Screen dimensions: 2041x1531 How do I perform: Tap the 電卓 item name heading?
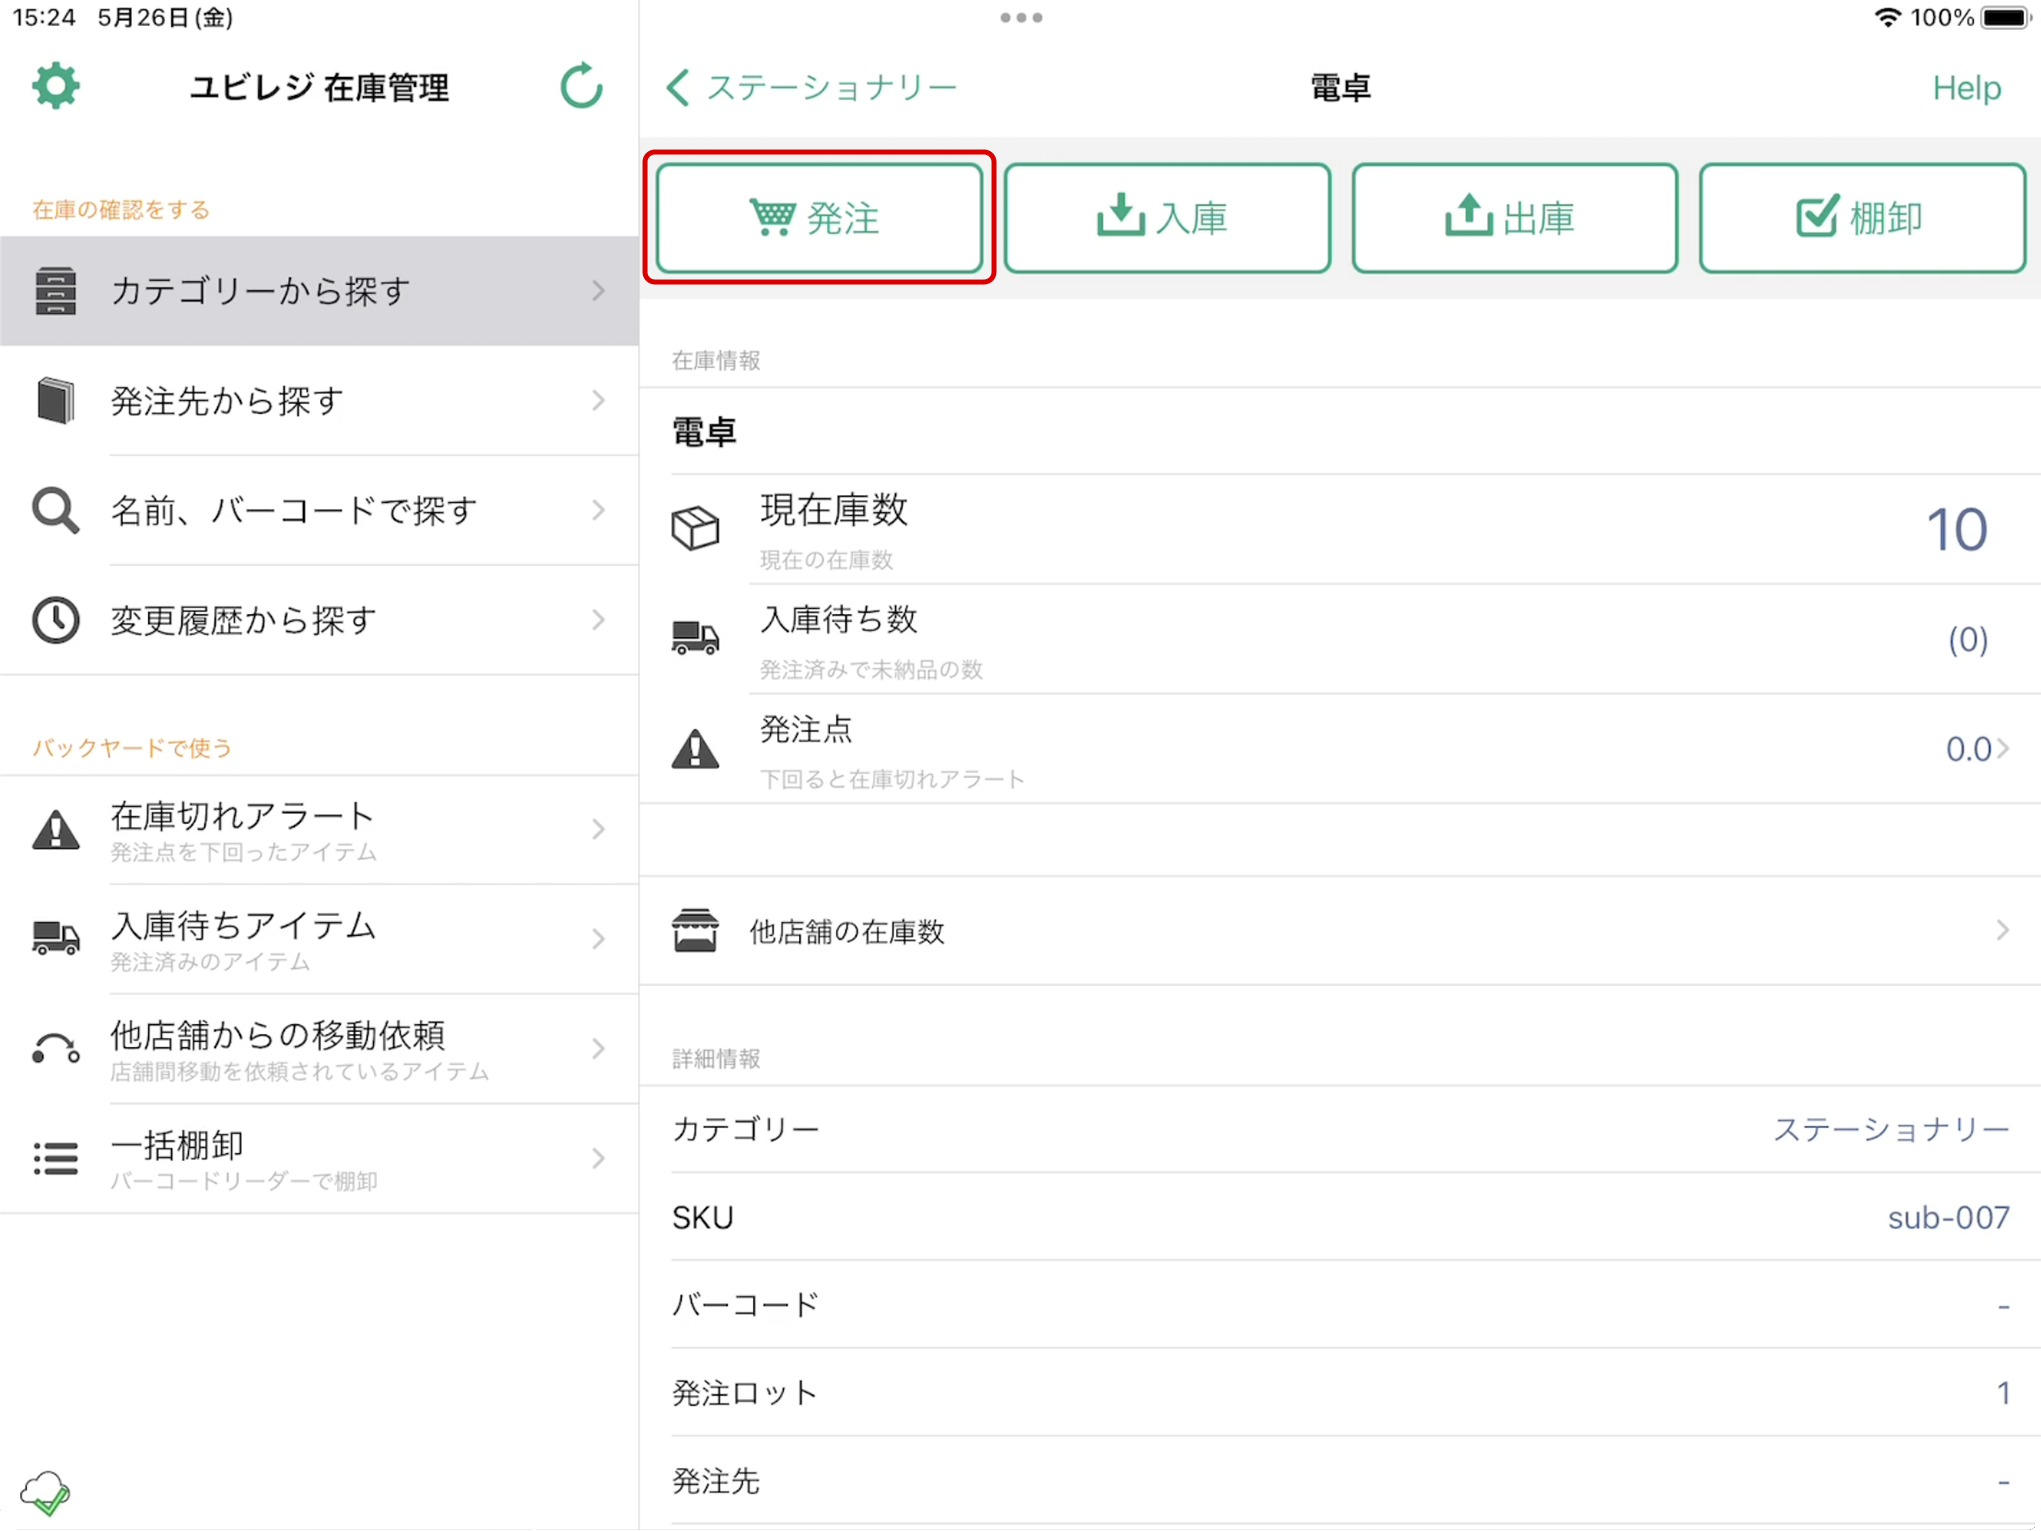point(704,432)
